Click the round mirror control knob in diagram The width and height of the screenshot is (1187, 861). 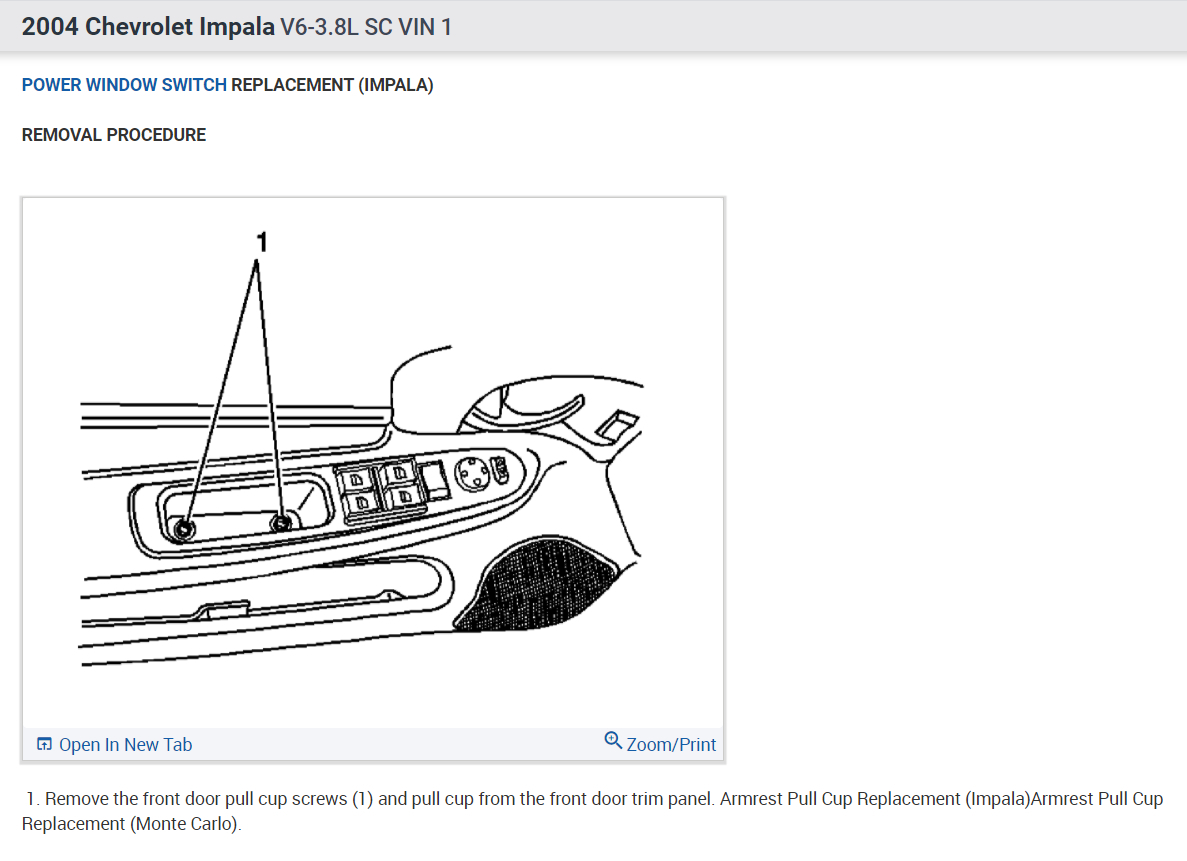pos(474,474)
